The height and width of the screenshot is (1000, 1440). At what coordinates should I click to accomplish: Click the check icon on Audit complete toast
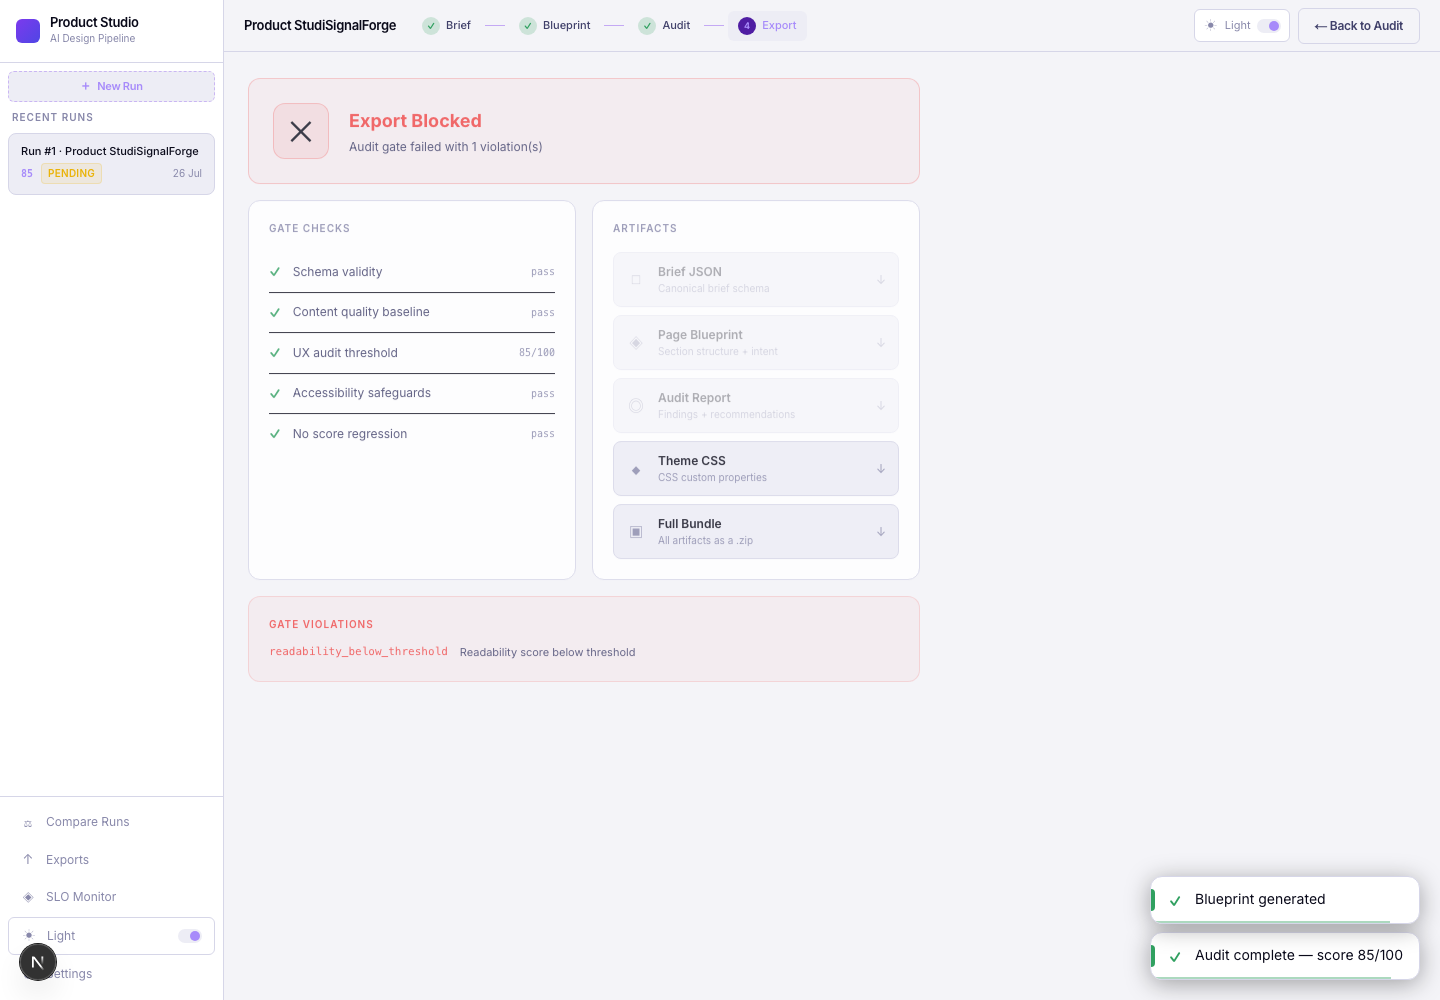[1175, 956]
